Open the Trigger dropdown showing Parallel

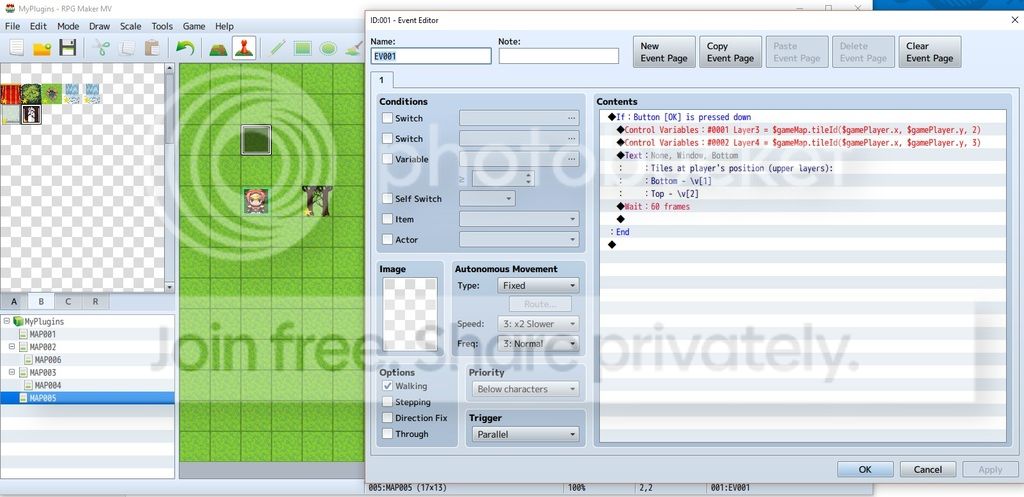[x=525, y=434]
